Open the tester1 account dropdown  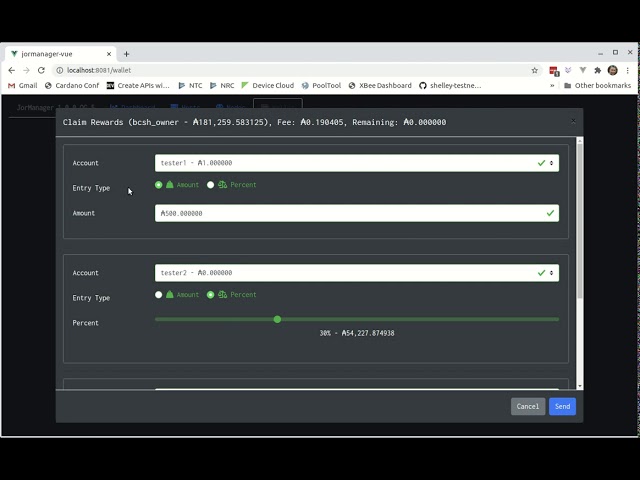(x=357, y=163)
